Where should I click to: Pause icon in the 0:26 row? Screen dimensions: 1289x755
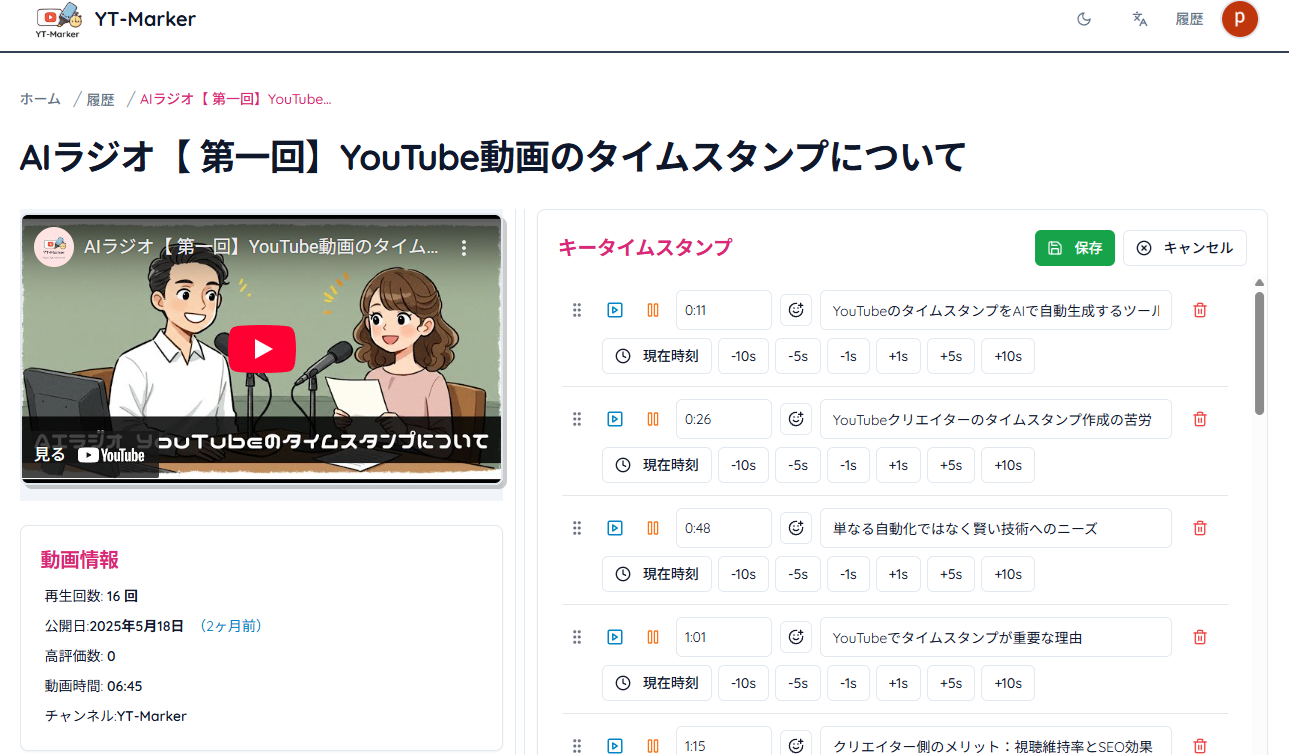coord(653,419)
